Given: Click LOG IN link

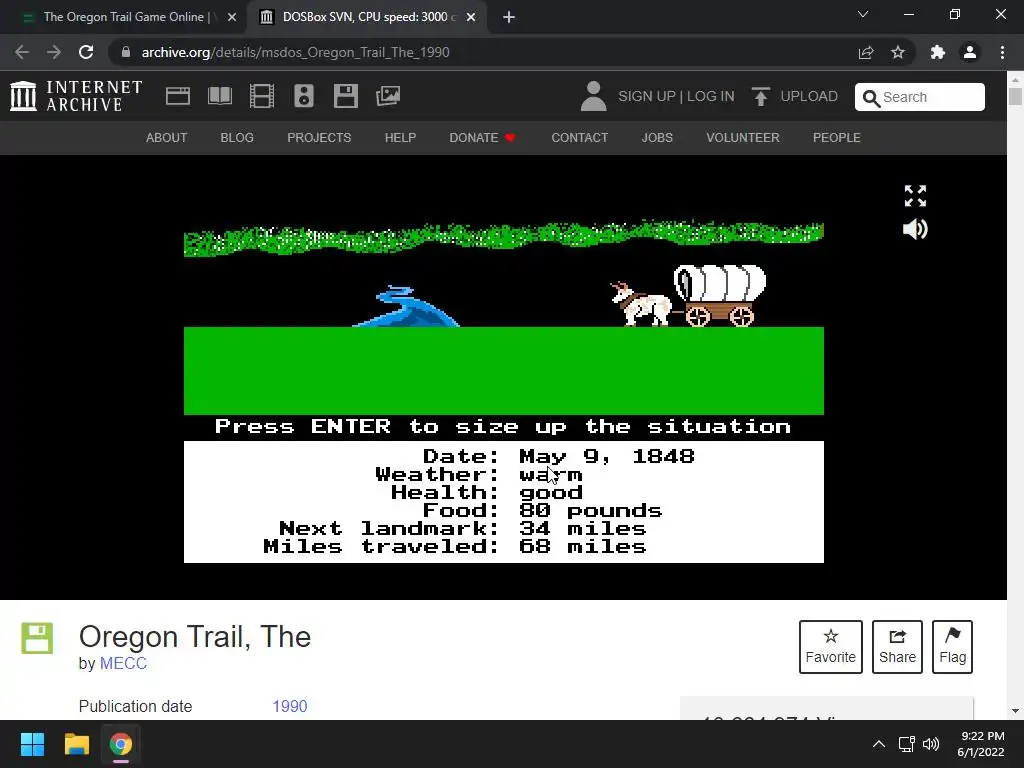Looking at the screenshot, I should (x=711, y=97).
